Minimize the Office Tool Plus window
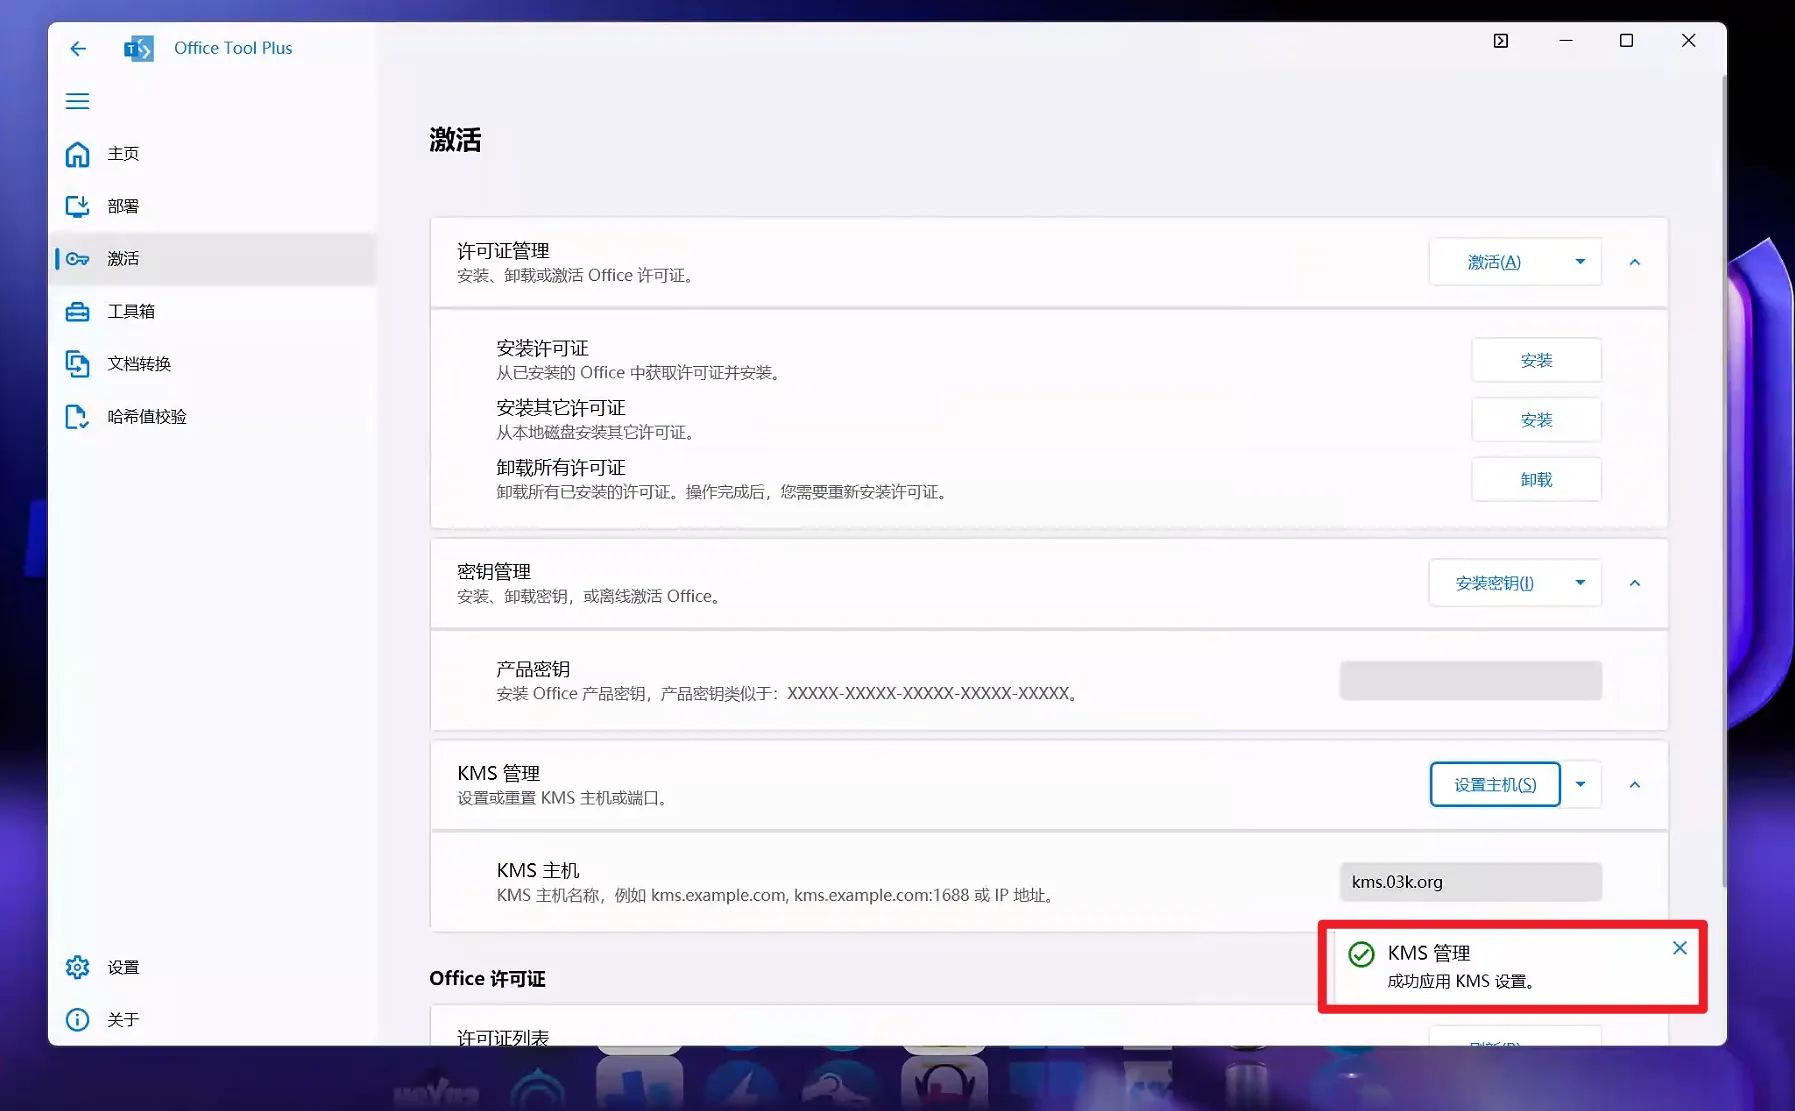Viewport: 1795px width, 1111px height. tap(1566, 41)
